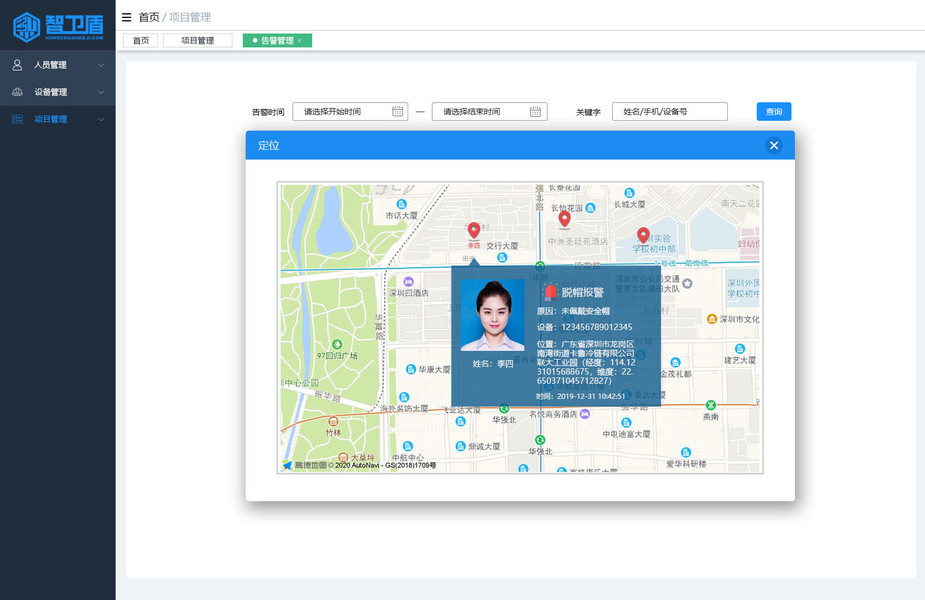Close the 告警管理 tab with its x

[x=300, y=41]
